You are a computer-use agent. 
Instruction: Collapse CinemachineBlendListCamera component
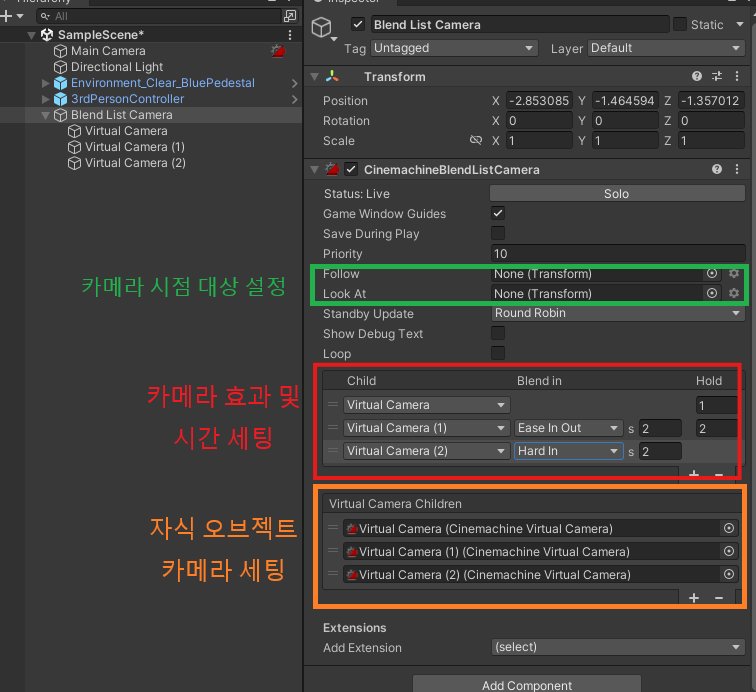315,170
